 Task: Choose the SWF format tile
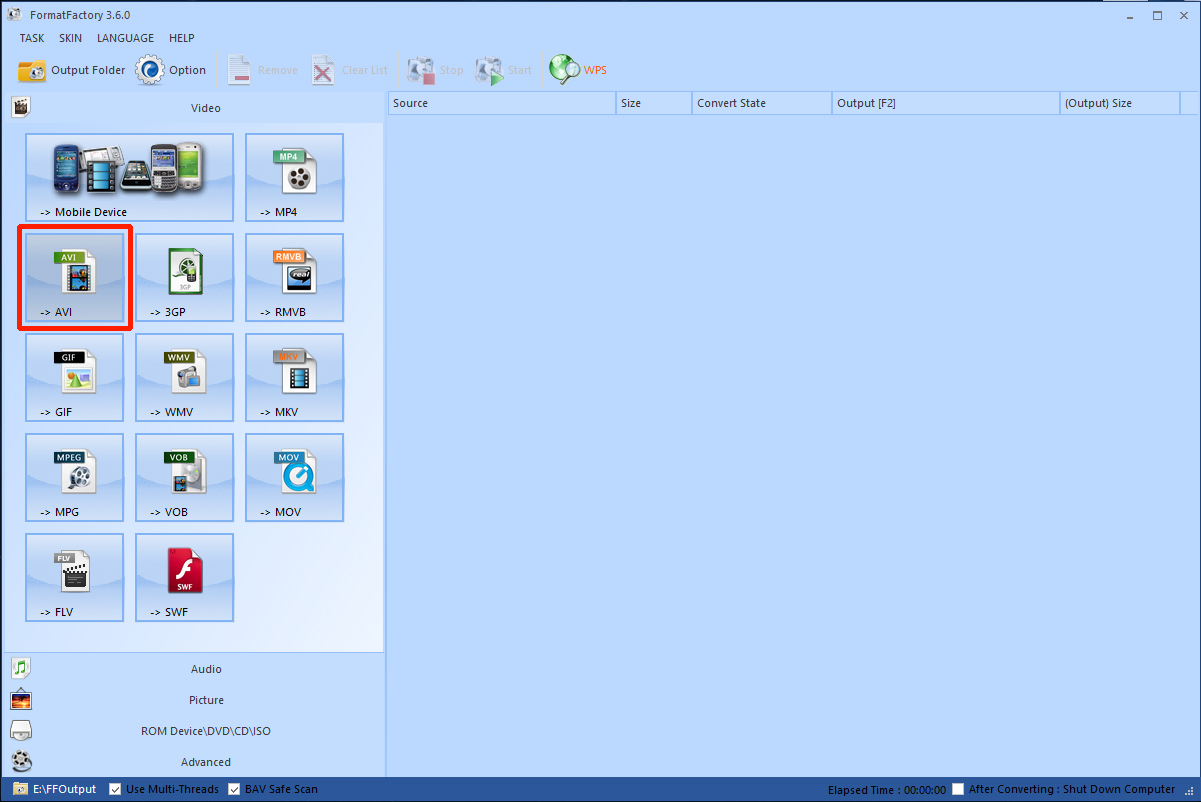point(184,577)
